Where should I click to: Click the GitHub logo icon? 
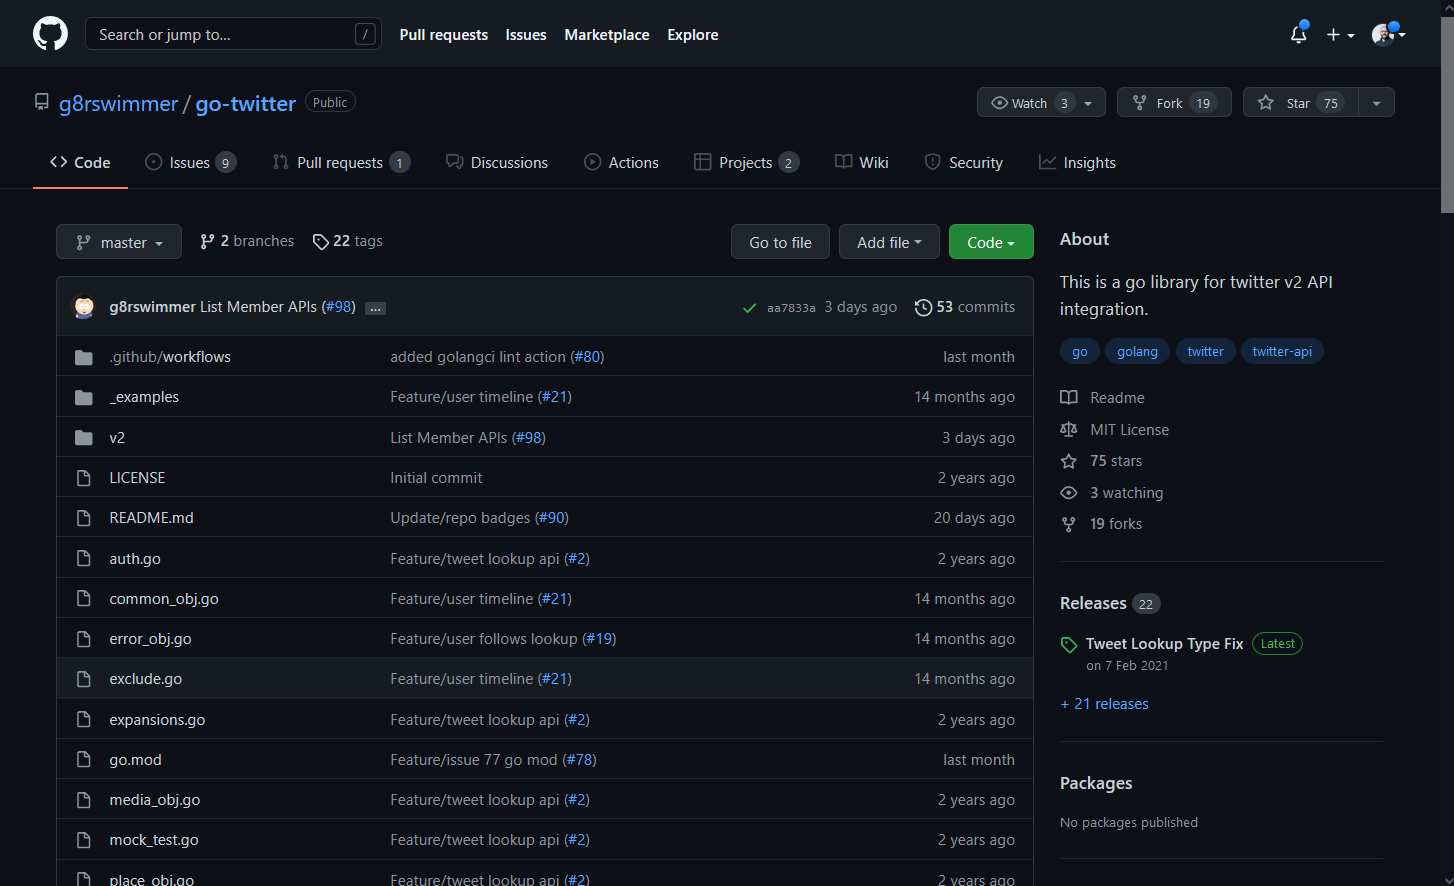tap(50, 33)
